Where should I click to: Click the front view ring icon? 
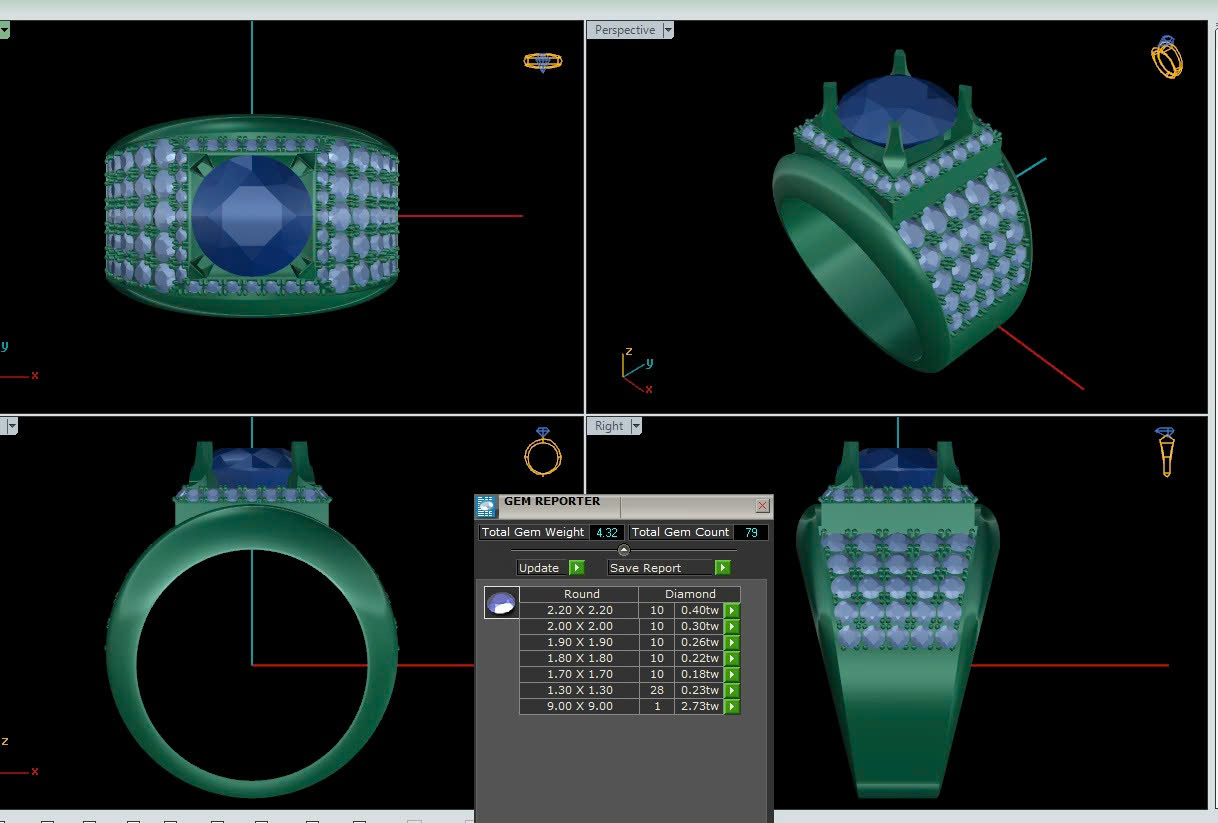[543, 452]
